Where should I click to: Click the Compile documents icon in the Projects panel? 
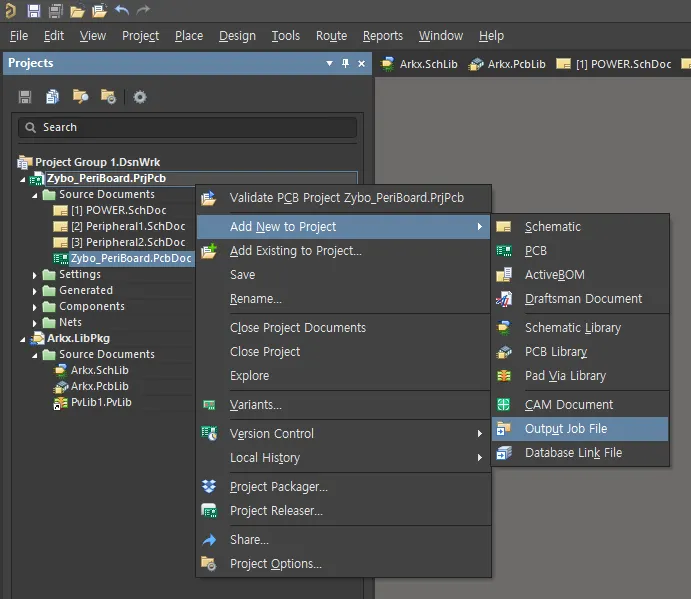pos(52,97)
